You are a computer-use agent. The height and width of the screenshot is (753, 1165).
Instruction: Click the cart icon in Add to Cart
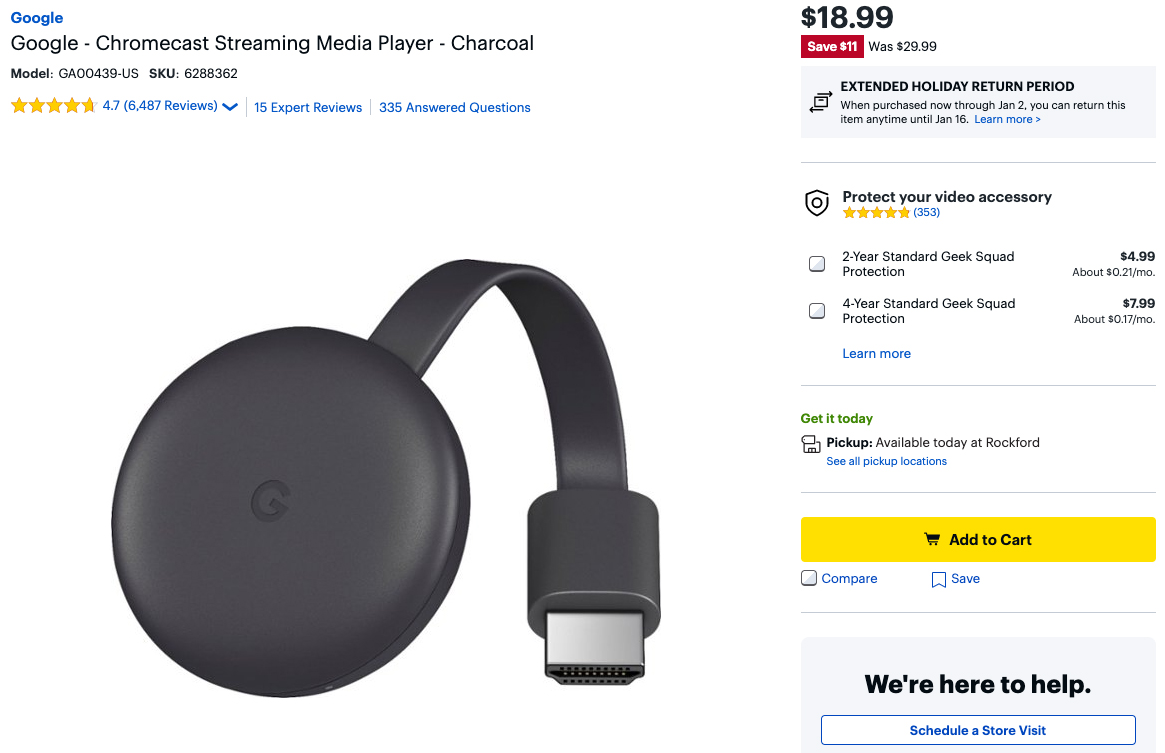(932, 540)
